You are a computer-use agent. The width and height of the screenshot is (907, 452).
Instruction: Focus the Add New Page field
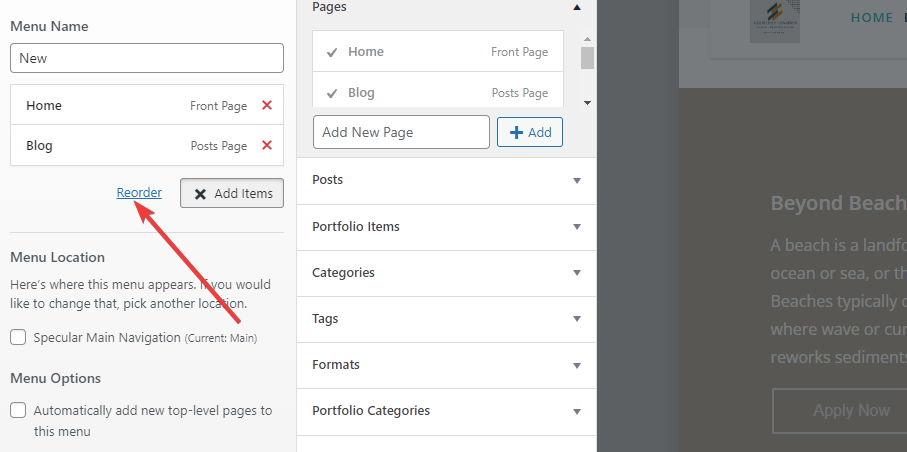point(401,132)
